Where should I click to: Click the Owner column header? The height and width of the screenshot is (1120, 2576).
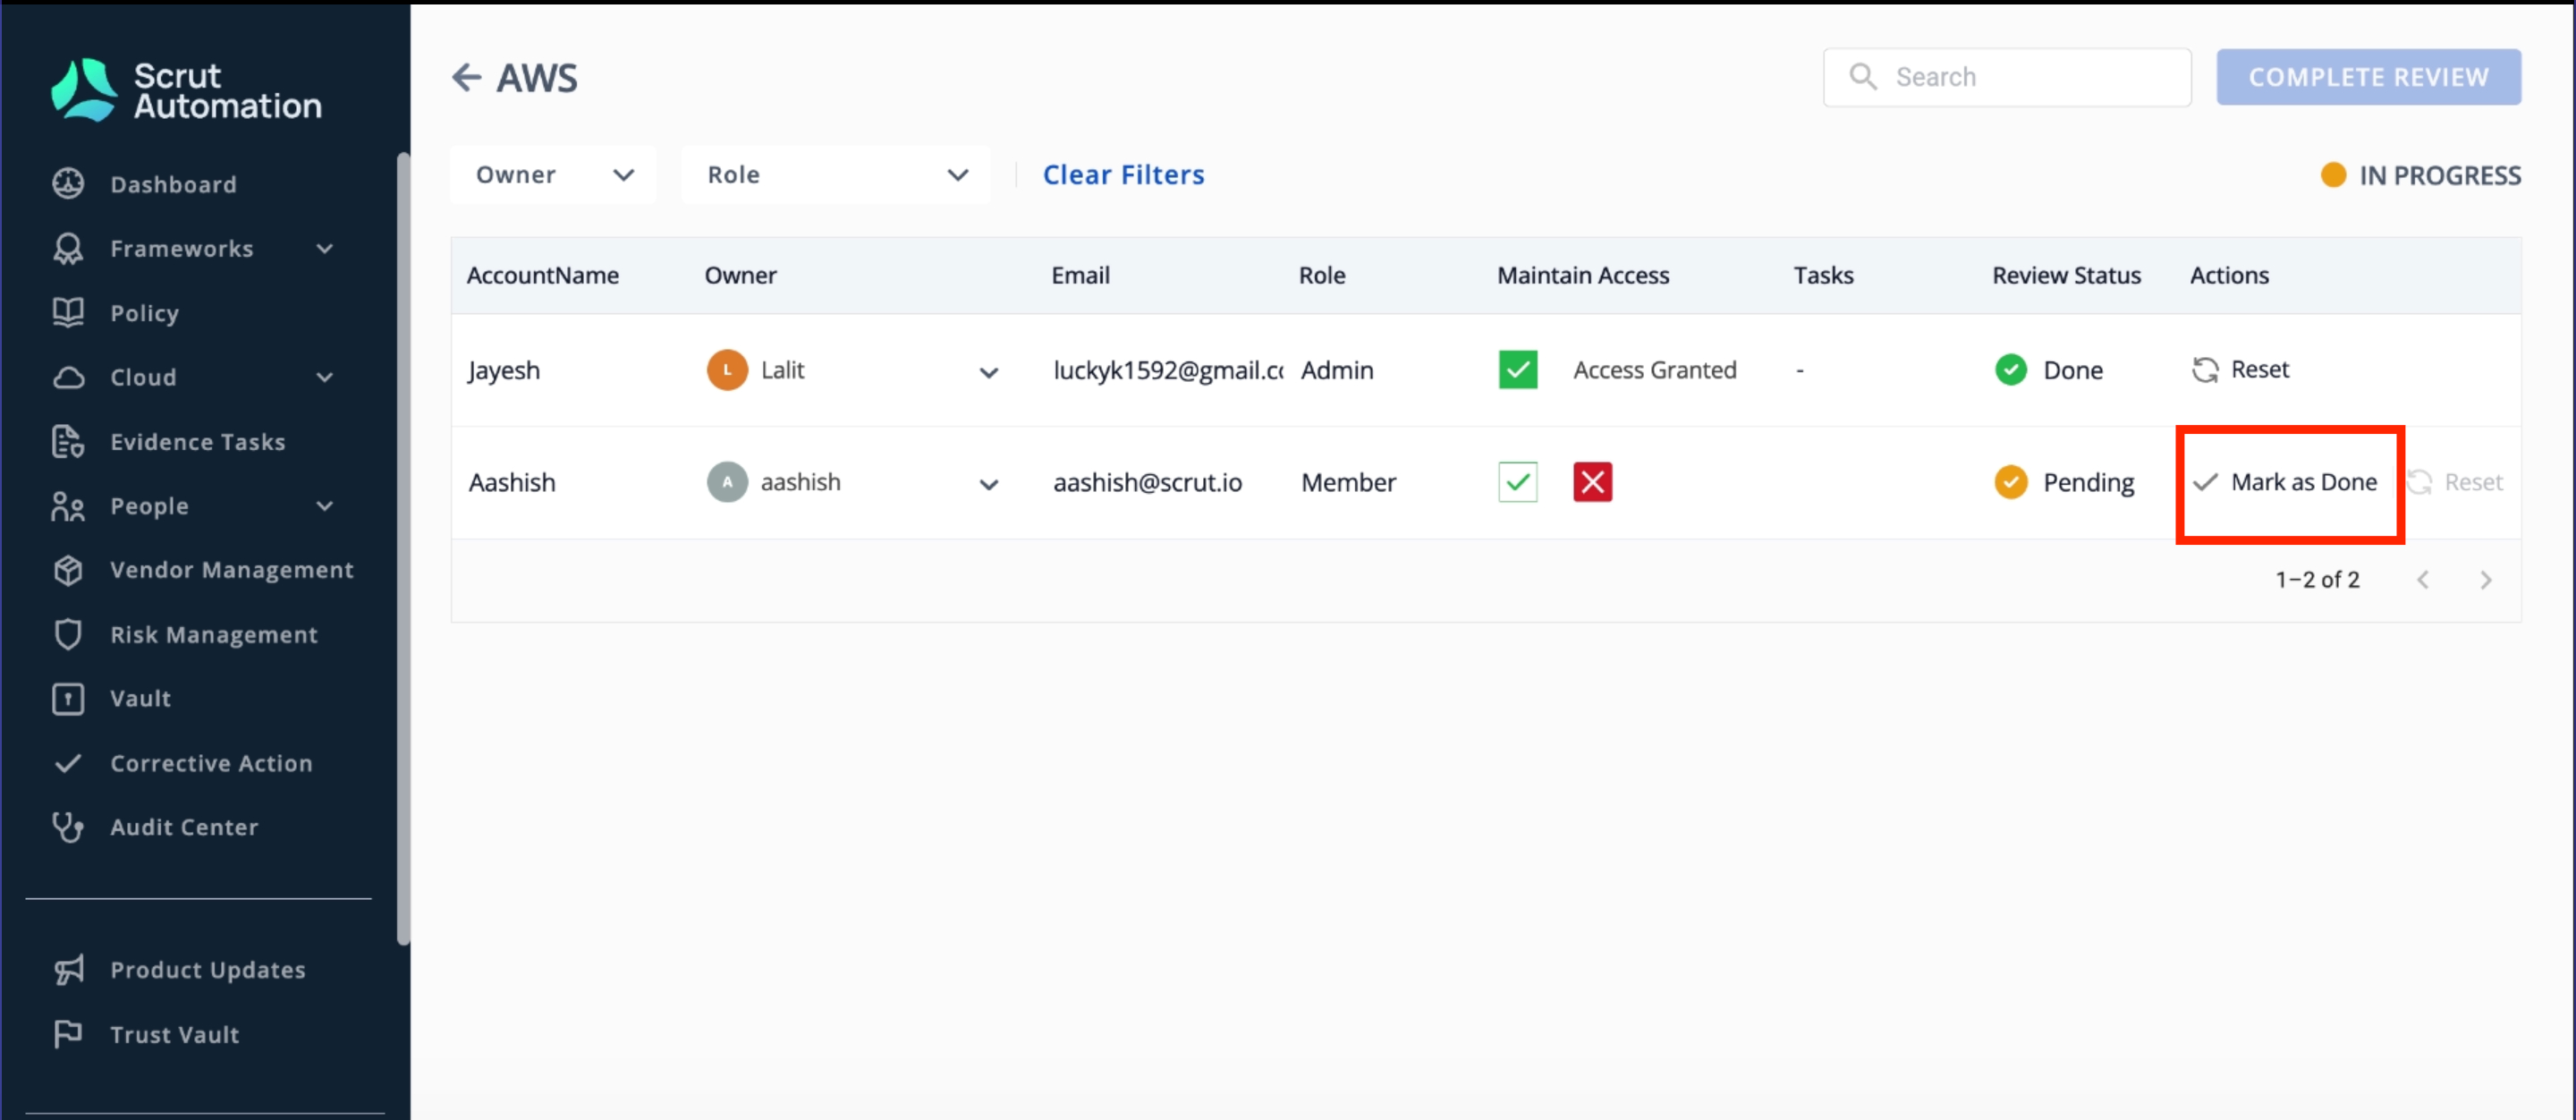pos(740,275)
